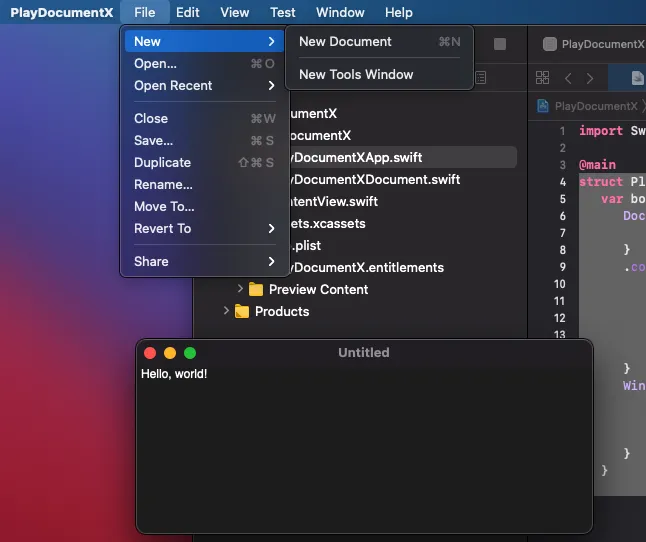This screenshot has width=646, height=542.
Task: Expand the Products folder
Action: pos(226,311)
